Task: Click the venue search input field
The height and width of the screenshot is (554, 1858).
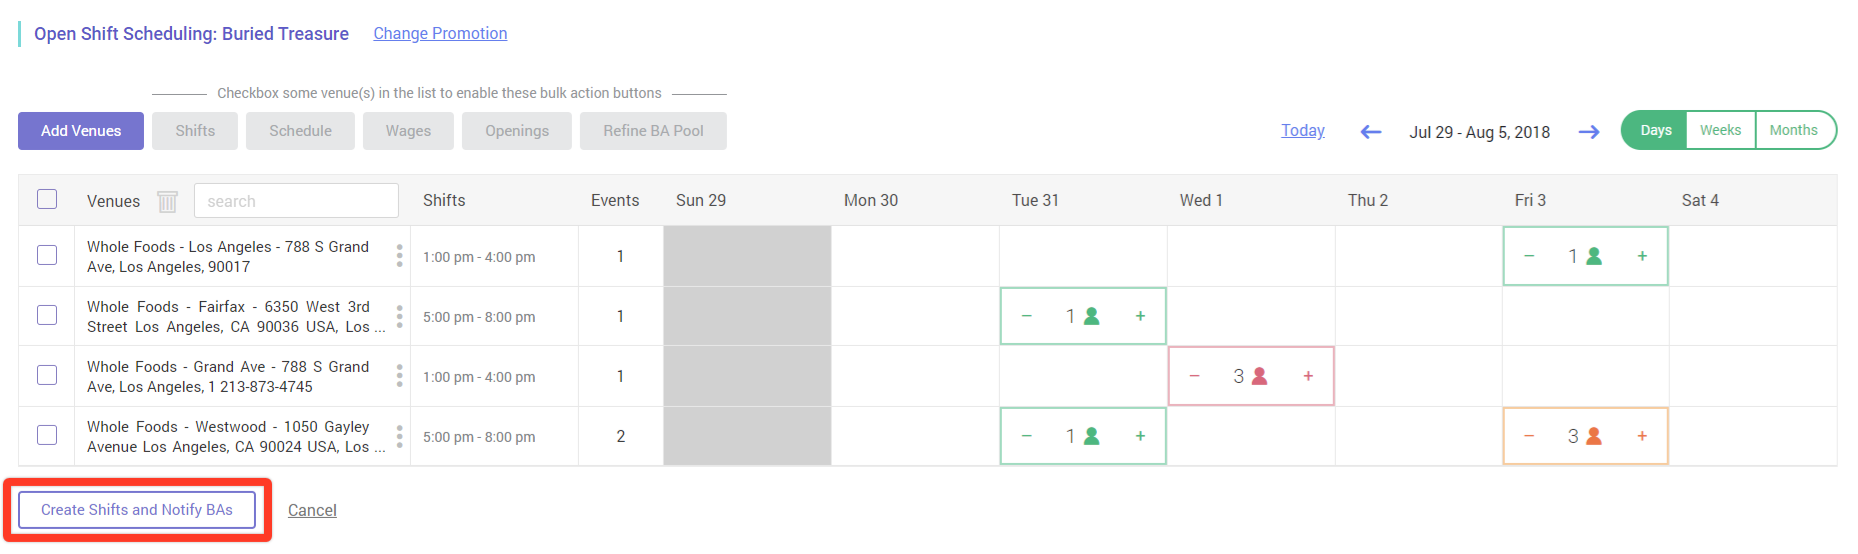Action: pos(296,201)
